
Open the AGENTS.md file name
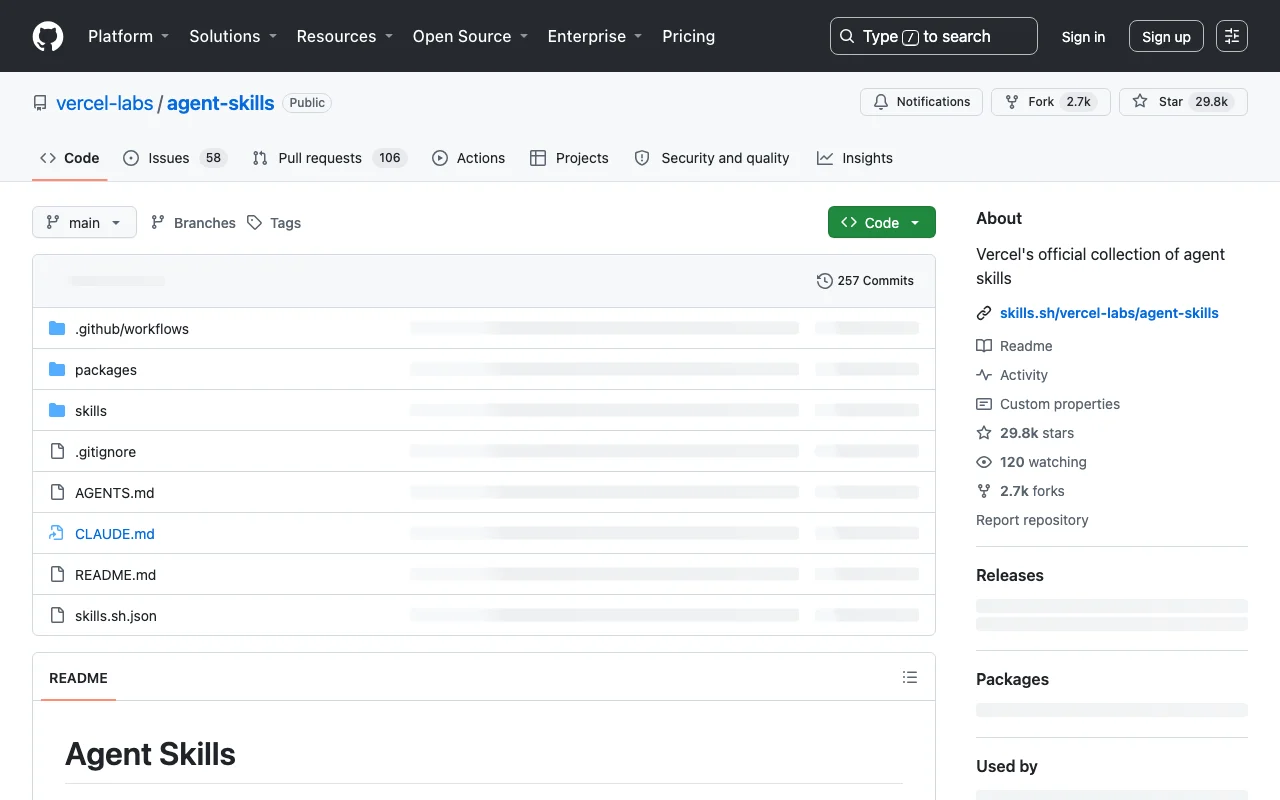click(x=115, y=492)
